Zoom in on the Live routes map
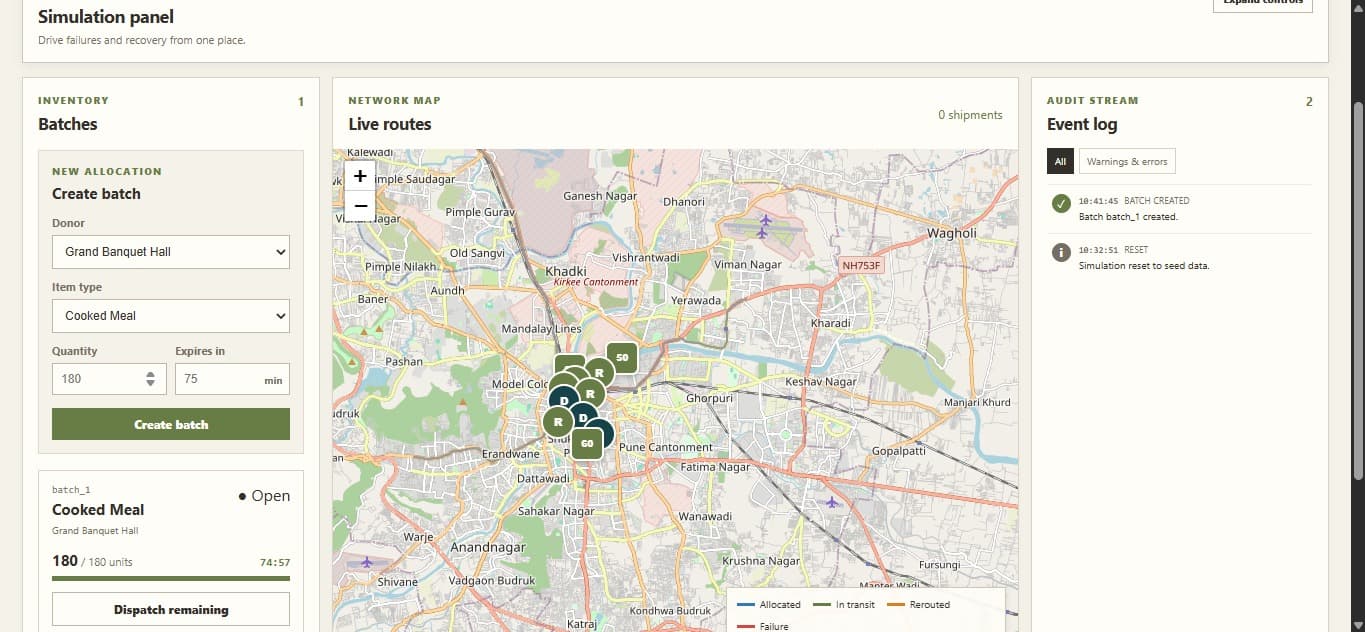This screenshot has height=632, width=1365. coord(361,176)
